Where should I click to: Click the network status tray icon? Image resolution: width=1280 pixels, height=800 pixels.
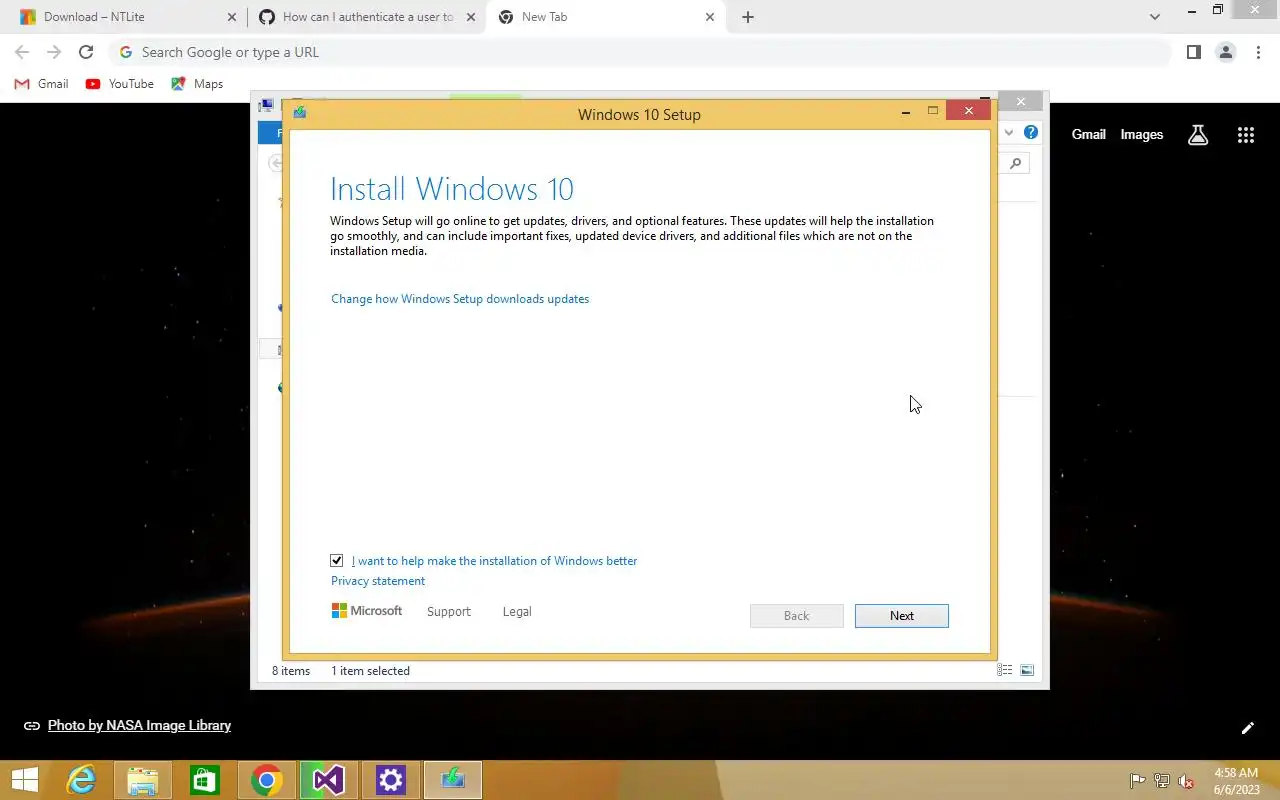pos(1161,781)
